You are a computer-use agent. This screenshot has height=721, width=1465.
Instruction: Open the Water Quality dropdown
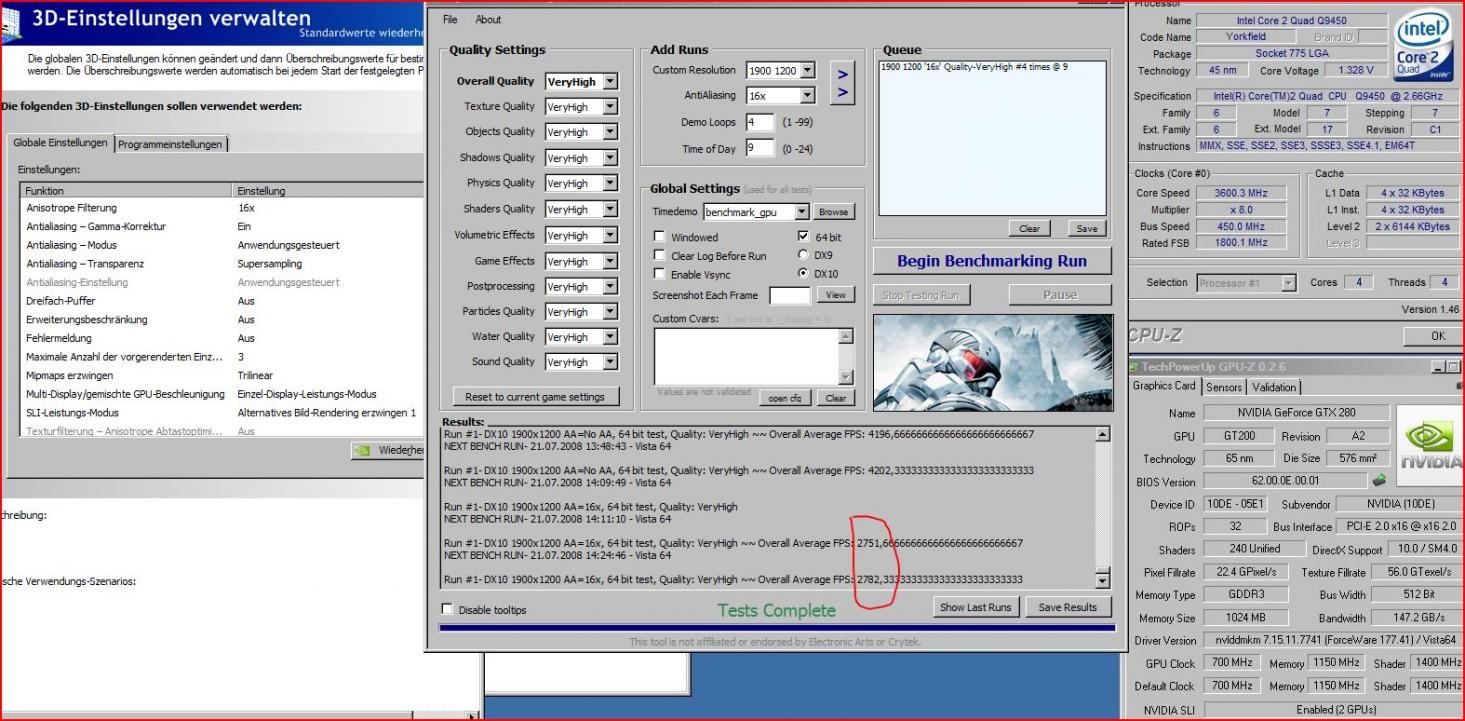pos(610,337)
